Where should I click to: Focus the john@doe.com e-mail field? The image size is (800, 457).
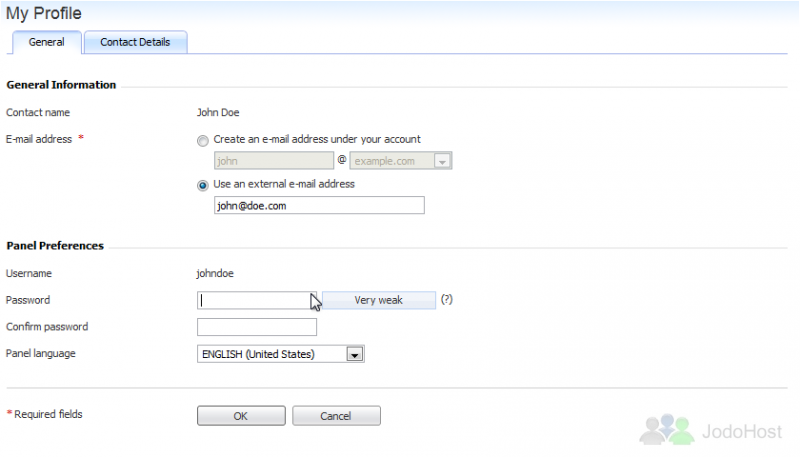point(319,206)
